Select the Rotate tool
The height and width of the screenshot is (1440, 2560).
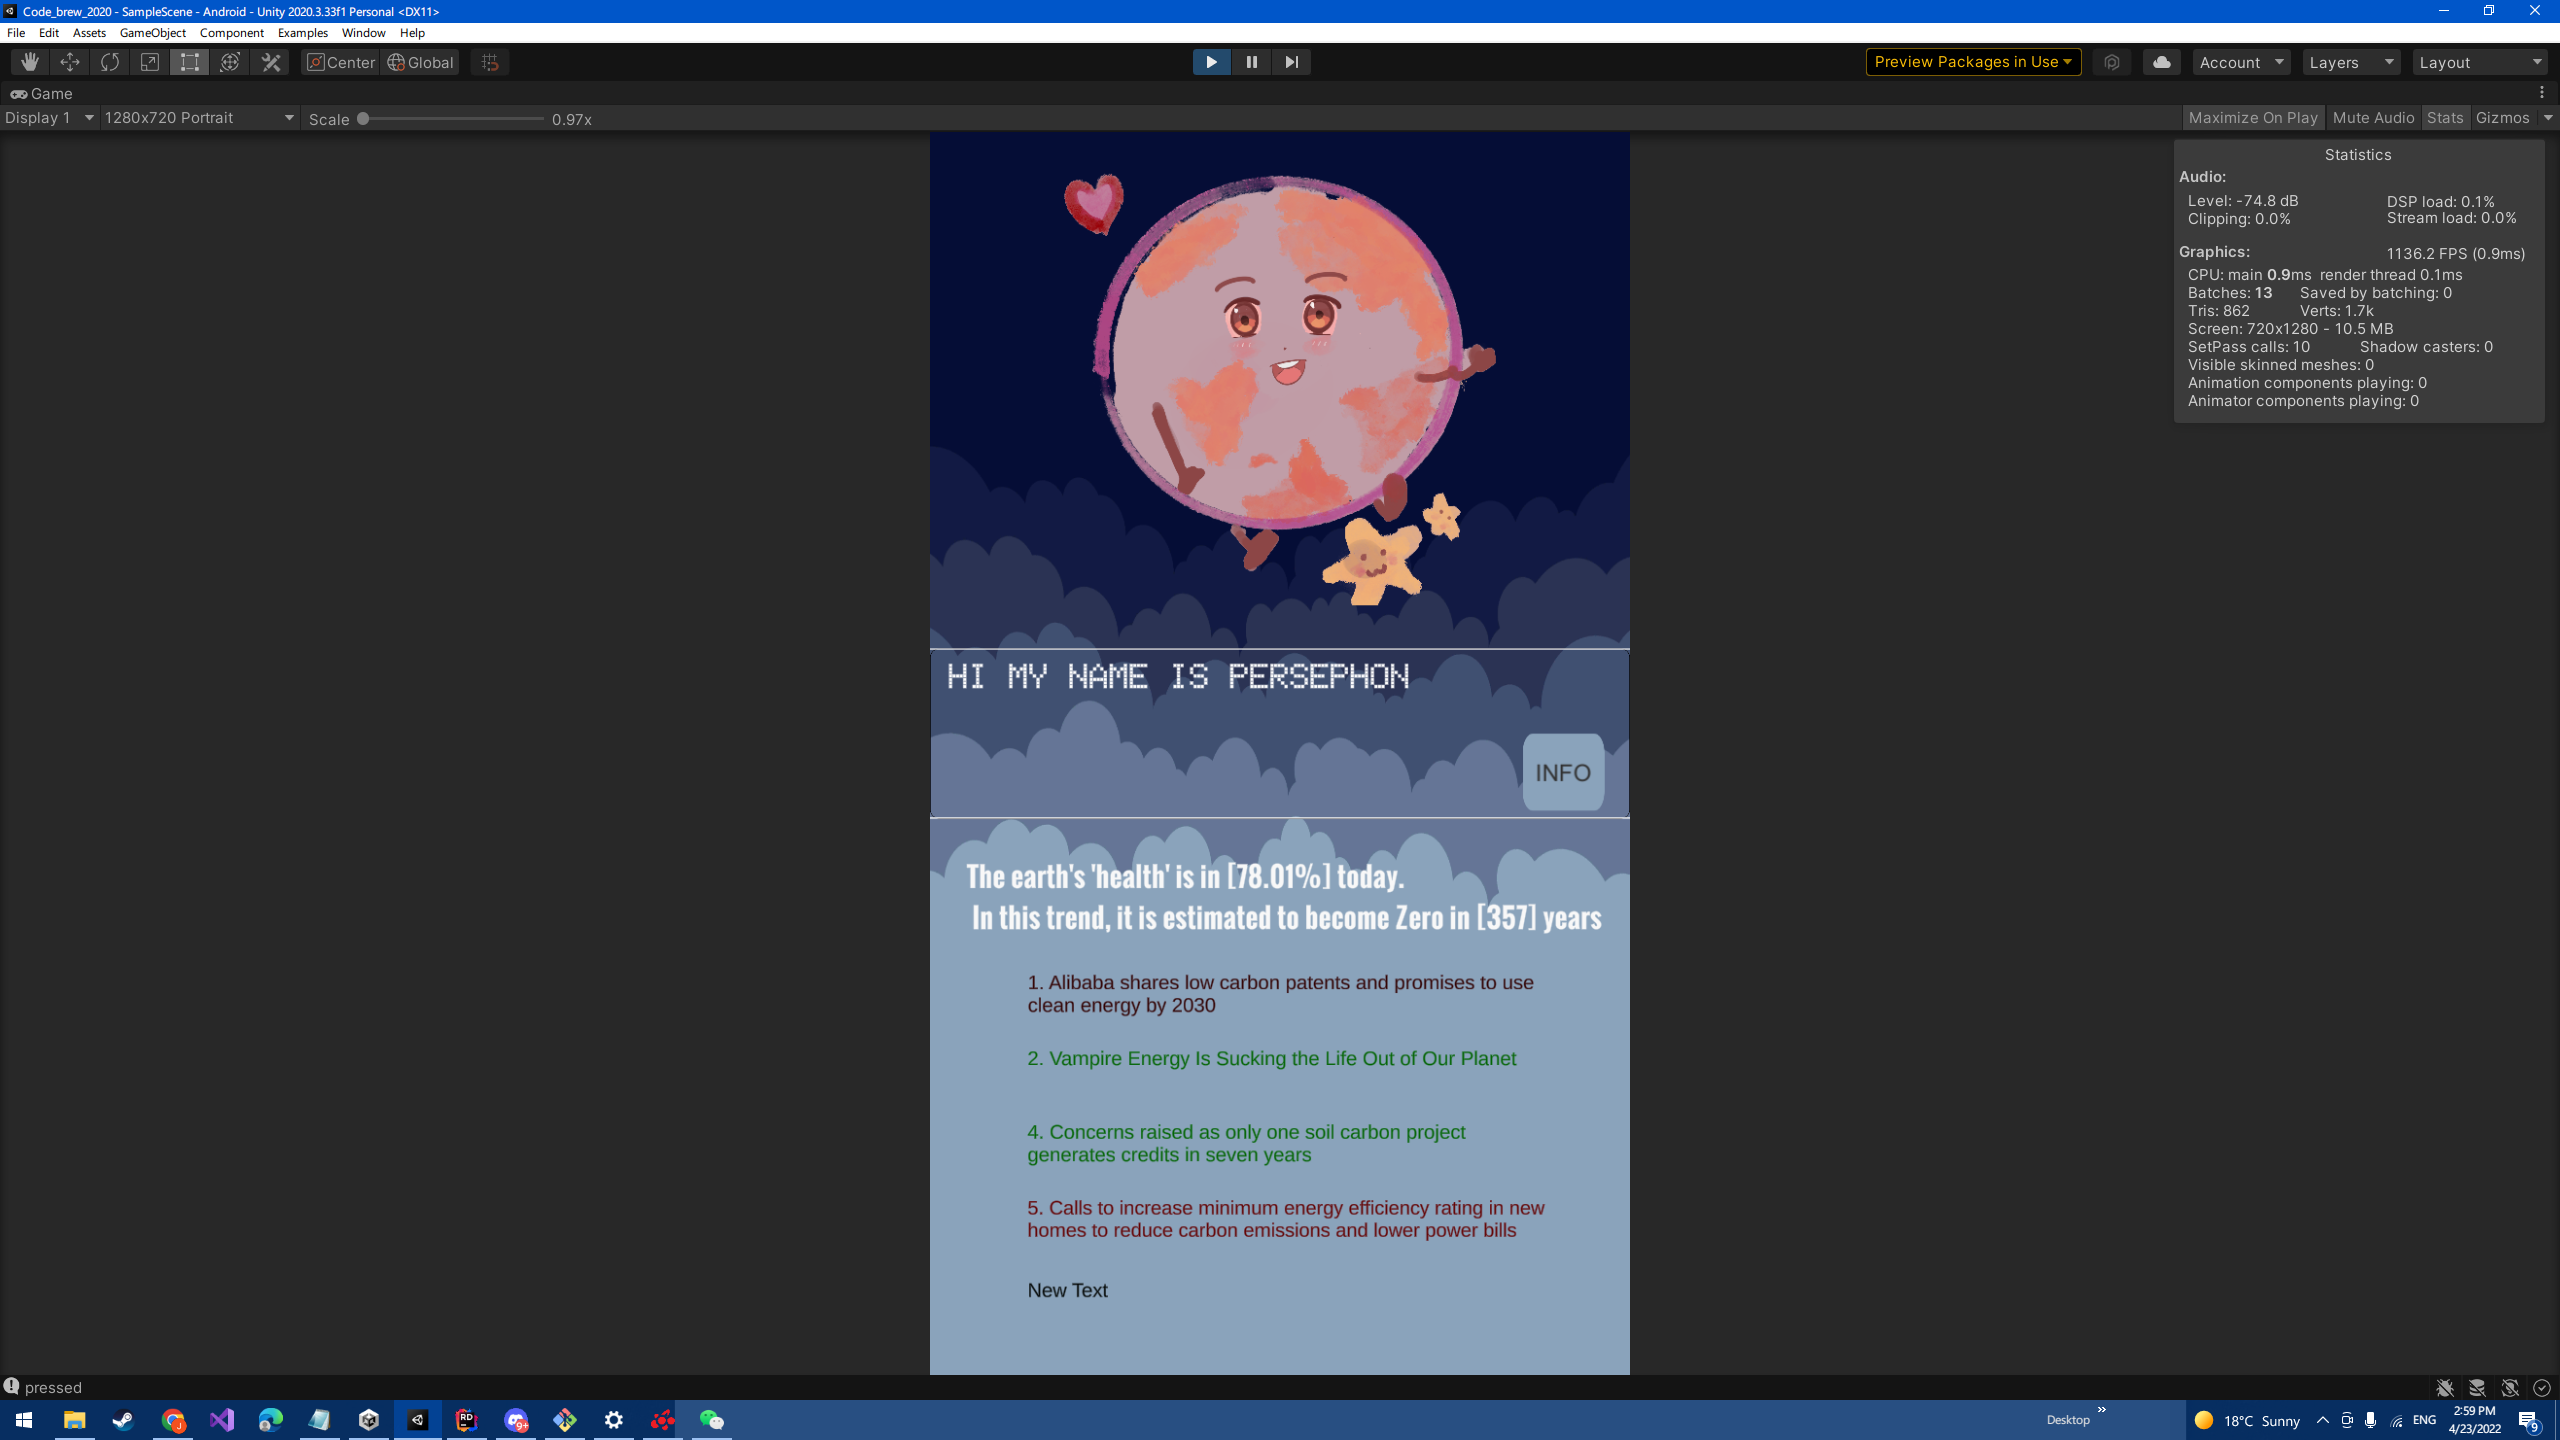click(x=110, y=62)
